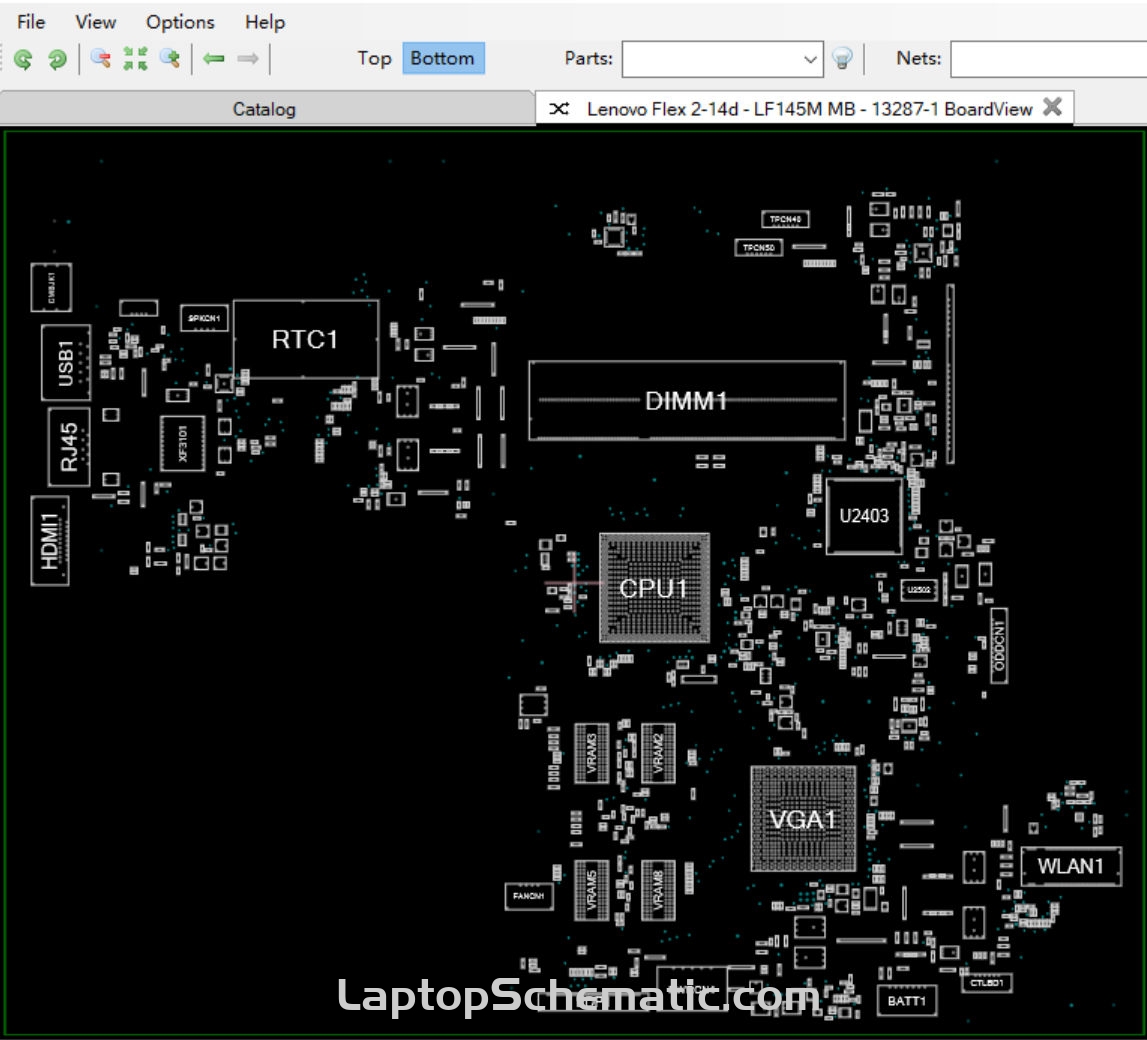
Task: Select the USB1 connector
Action: click(66, 363)
